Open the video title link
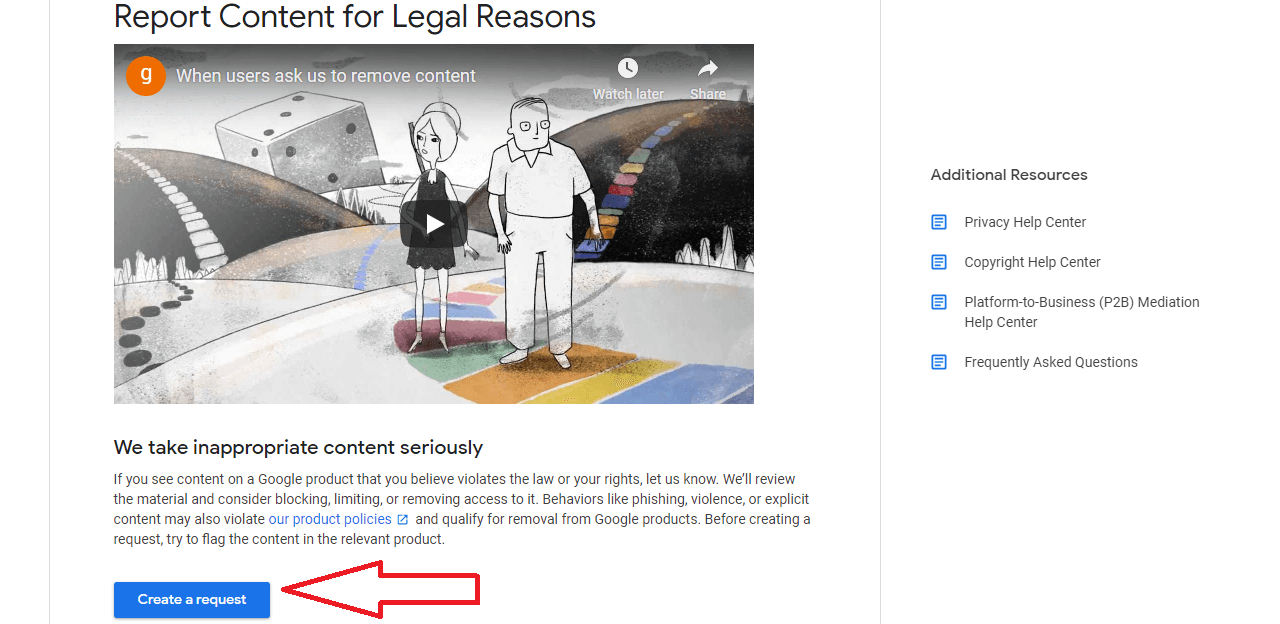 tap(326, 76)
